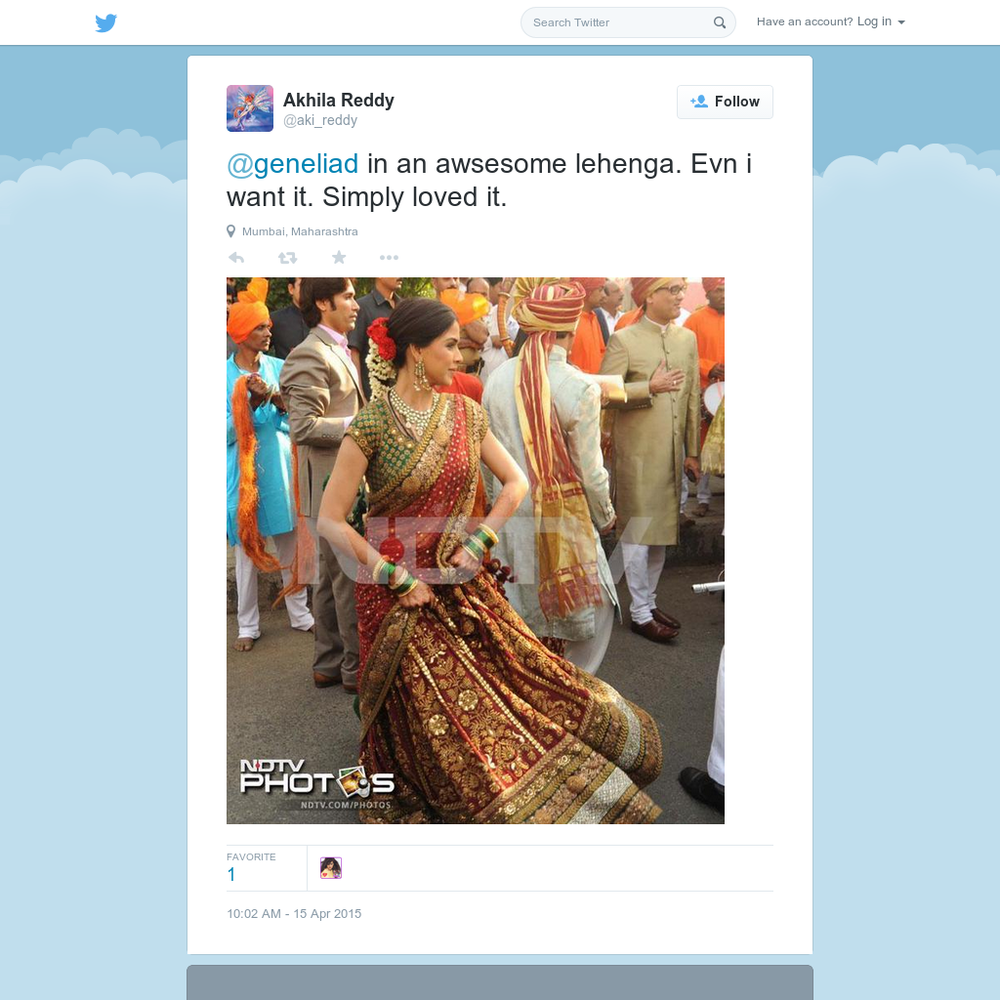Enlarge the NDTV lehenga photo
The image size is (1000, 1000).
coord(476,550)
